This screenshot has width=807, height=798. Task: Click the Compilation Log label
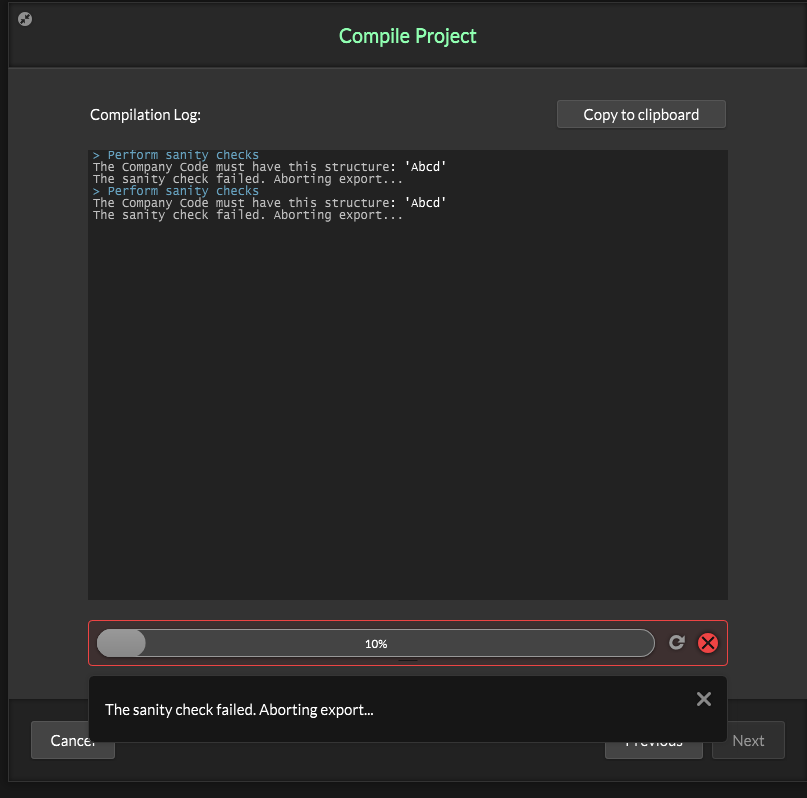coord(145,115)
